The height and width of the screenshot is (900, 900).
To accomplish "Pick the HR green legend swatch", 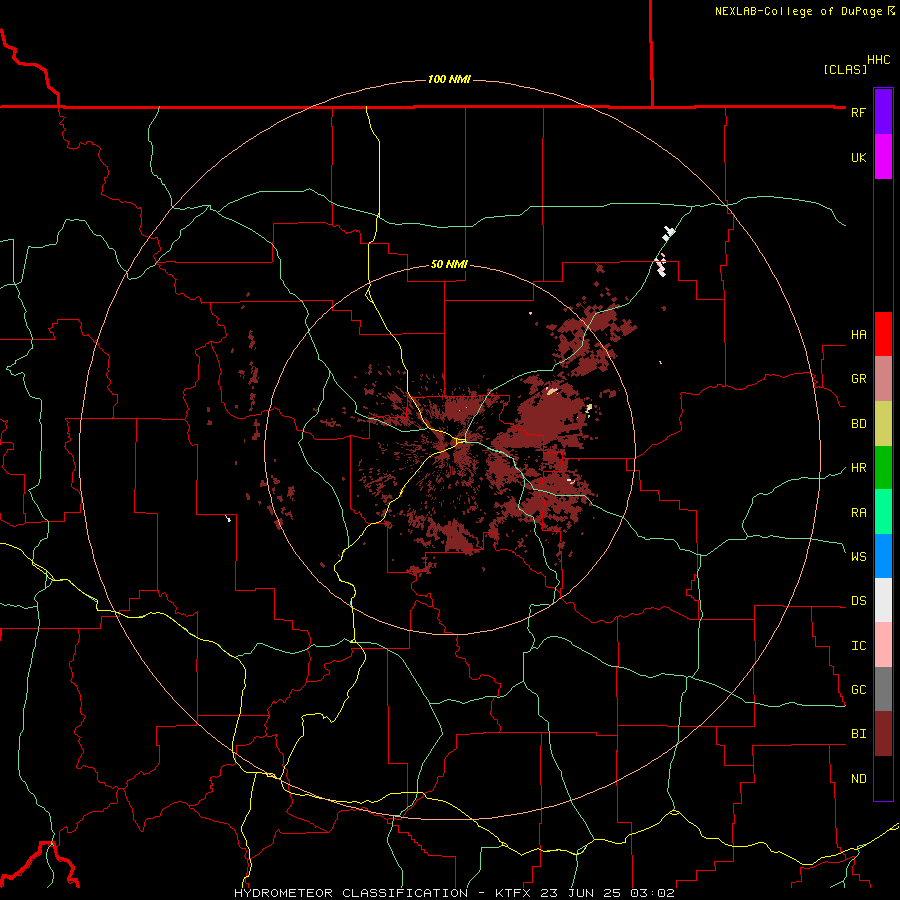I will [x=883, y=468].
